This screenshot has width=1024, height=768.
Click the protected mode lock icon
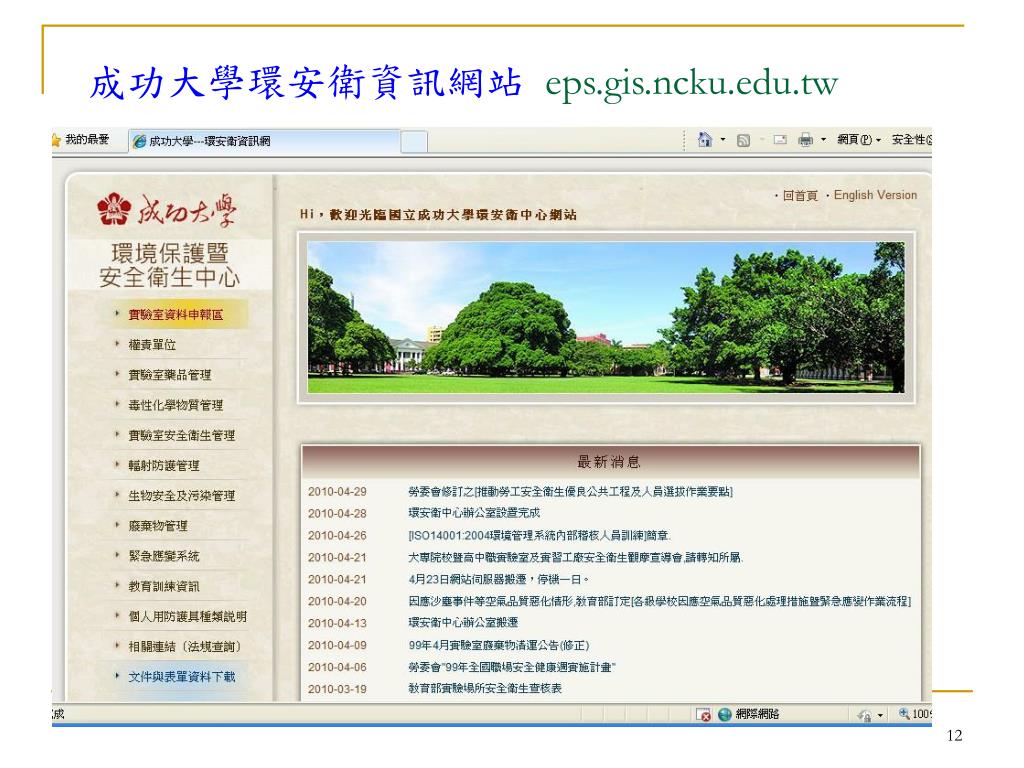865,715
